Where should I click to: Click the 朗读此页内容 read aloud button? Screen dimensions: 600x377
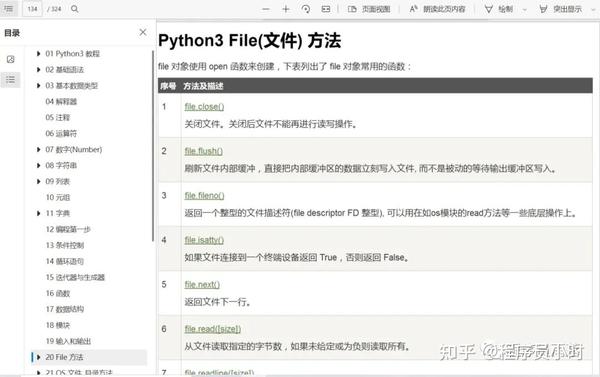[x=437, y=9]
